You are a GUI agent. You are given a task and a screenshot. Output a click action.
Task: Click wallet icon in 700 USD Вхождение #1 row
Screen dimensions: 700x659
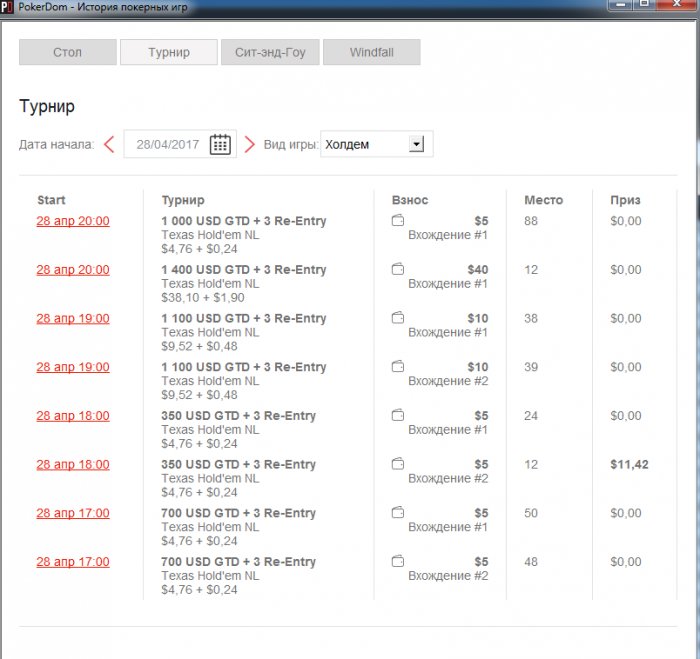(x=398, y=513)
